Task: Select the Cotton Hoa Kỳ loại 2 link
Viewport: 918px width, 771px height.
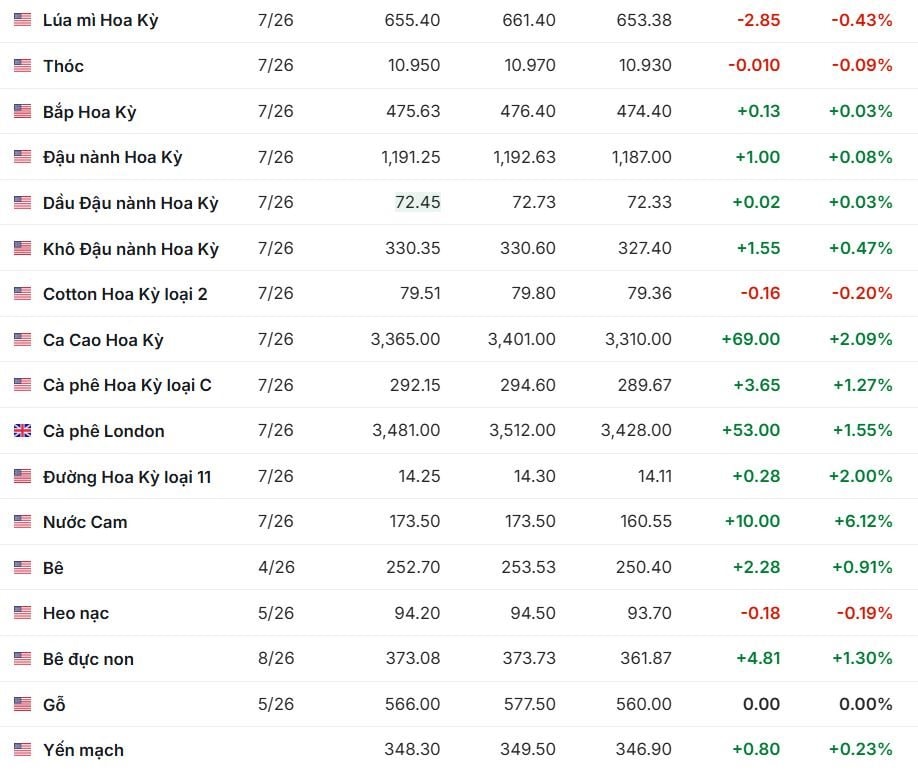Action: (x=125, y=294)
